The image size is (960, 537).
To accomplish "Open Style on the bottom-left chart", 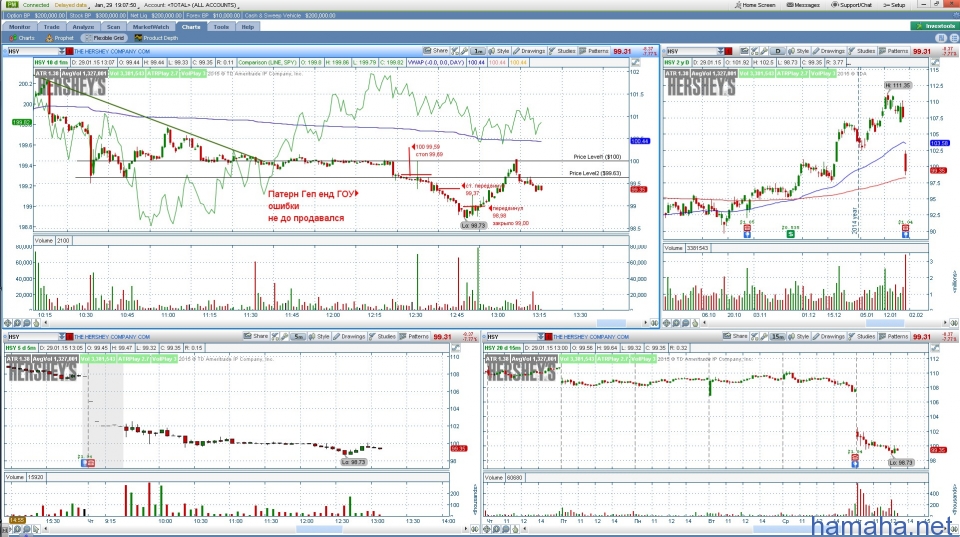I will point(318,336).
